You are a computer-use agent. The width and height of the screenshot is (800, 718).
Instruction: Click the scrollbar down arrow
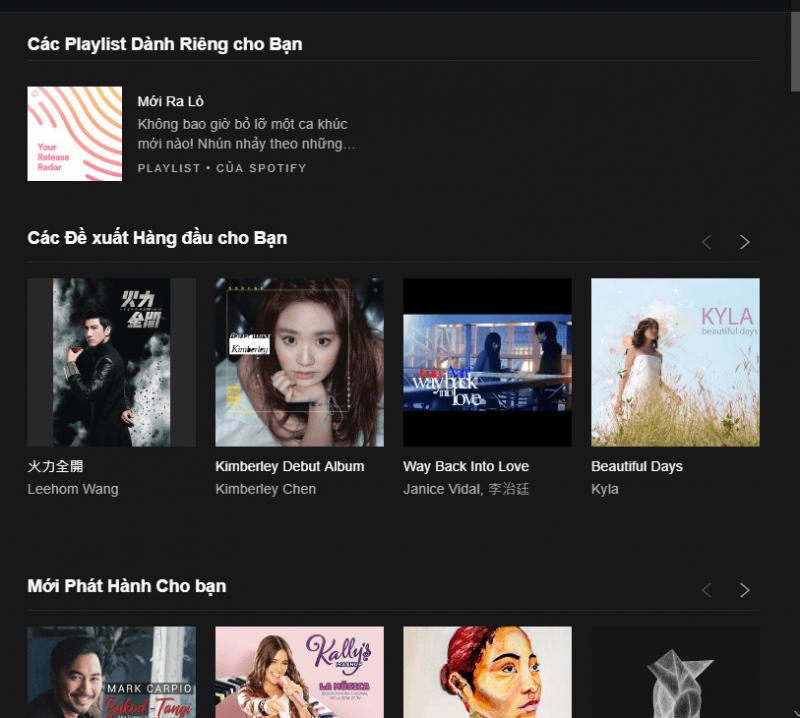[796, 713]
